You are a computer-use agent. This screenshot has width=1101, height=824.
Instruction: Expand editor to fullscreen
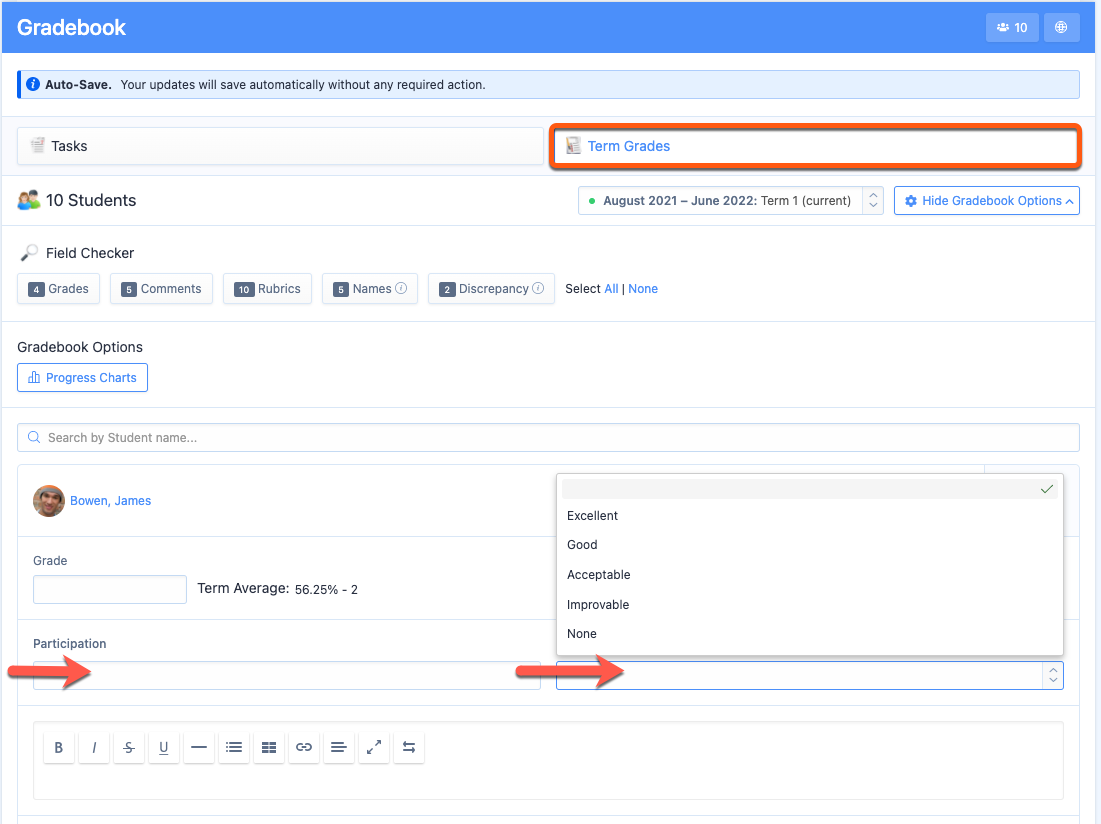point(374,747)
